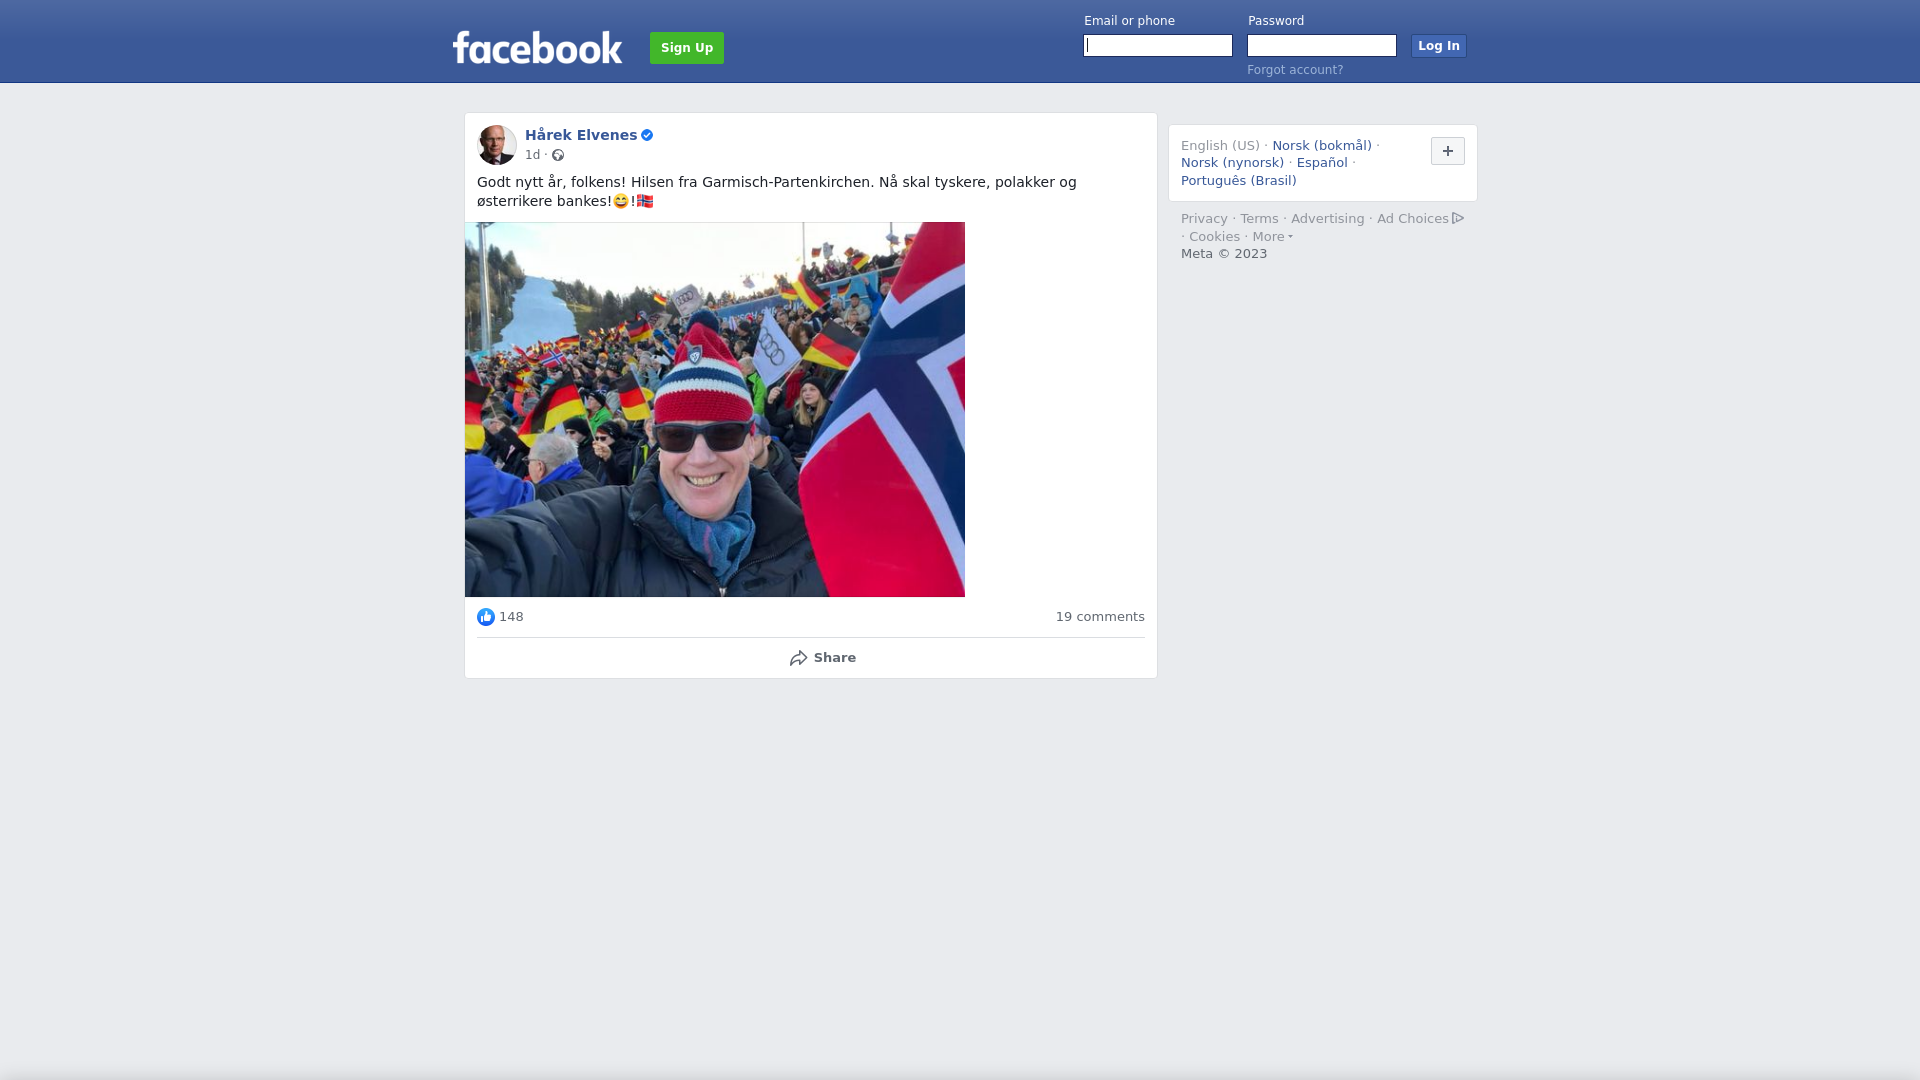1920x1080 pixels.
Task: Click the public globe privacy icon
Action: (x=558, y=155)
